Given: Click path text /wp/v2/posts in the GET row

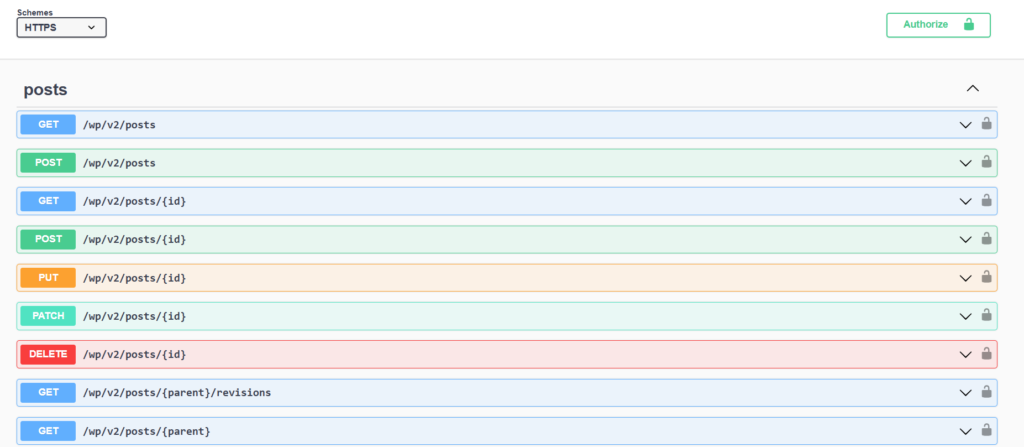Looking at the screenshot, I should click(119, 124).
